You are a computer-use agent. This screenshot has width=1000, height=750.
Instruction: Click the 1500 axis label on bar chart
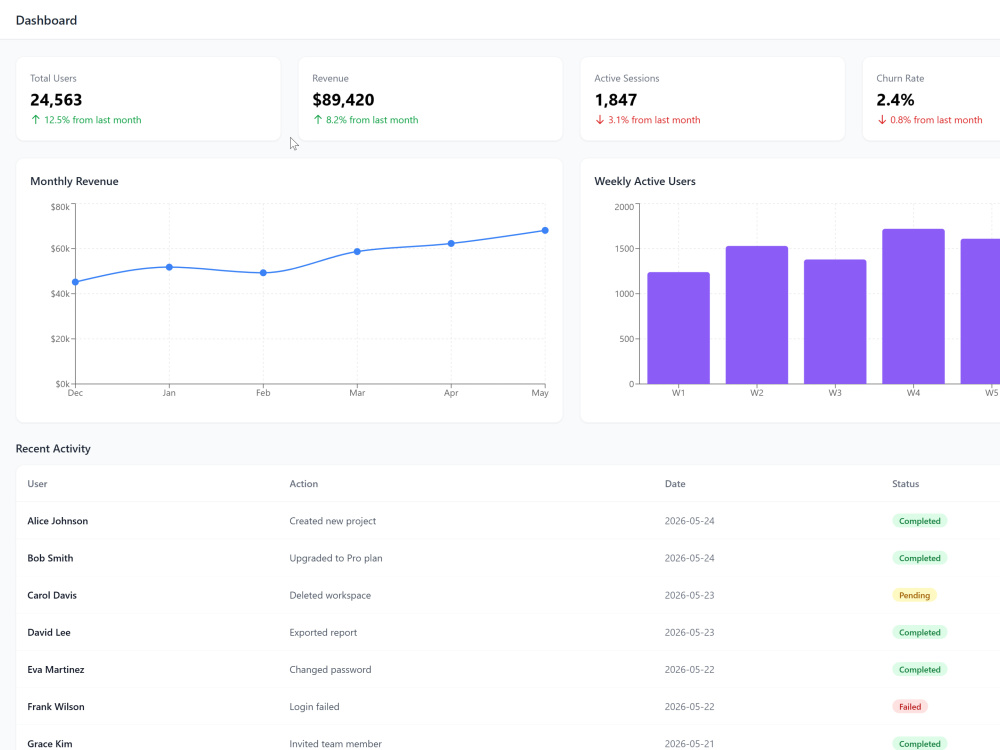click(624, 249)
